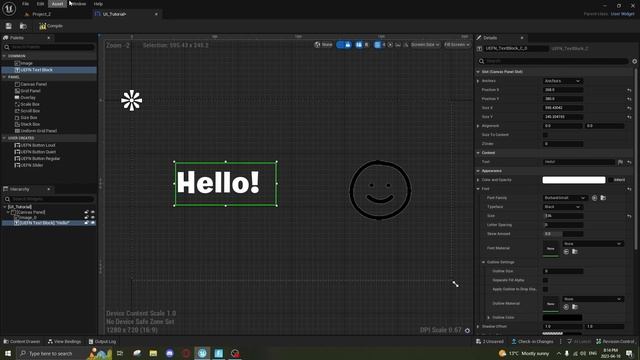Pick UEFN Button Quiet icon in Palette
This screenshot has width=640, height=360.
[x=17, y=152]
